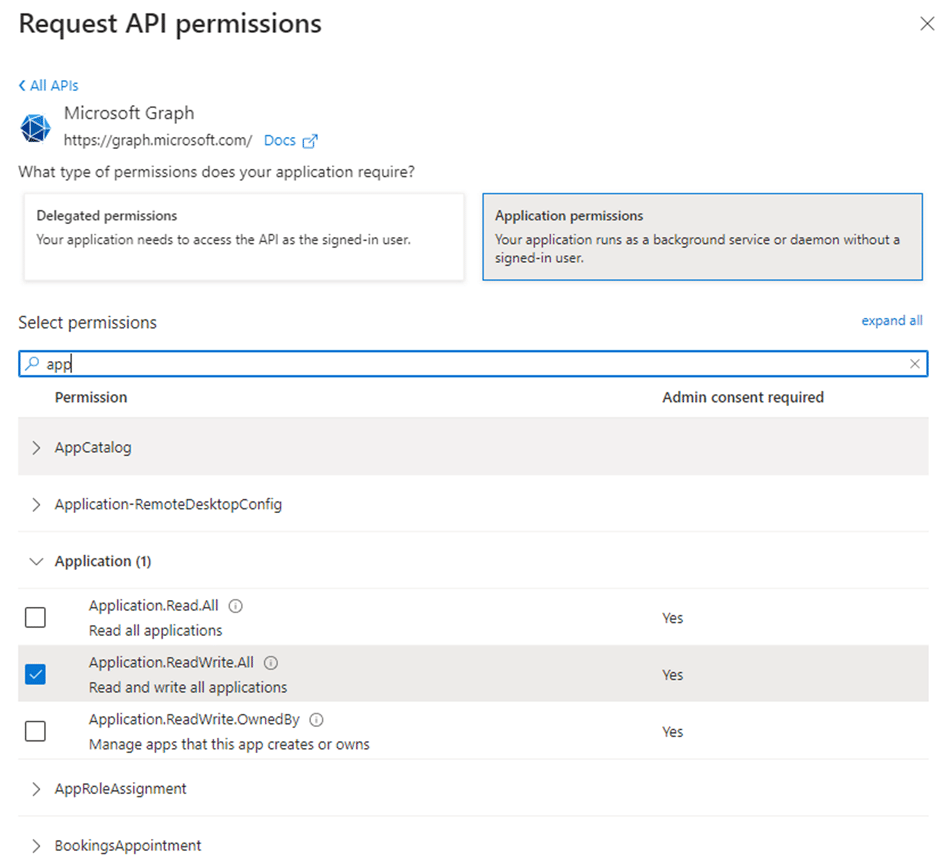Screen dimensions: 940x862
Task: Uncheck Application.ReadWrite.All checkbox
Action: click(35, 674)
